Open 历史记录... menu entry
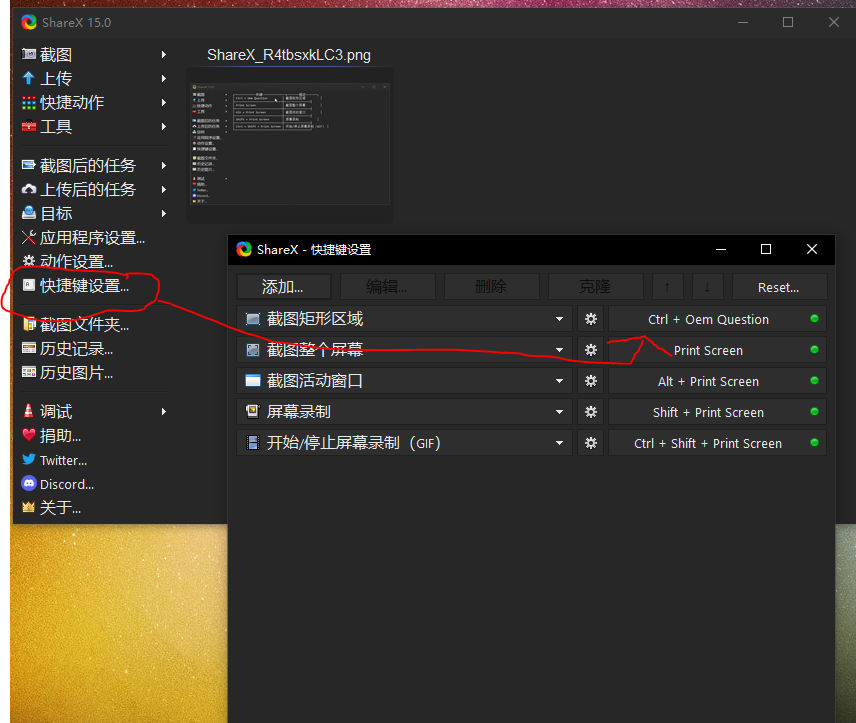The height and width of the screenshot is (723, 856). 94,348
